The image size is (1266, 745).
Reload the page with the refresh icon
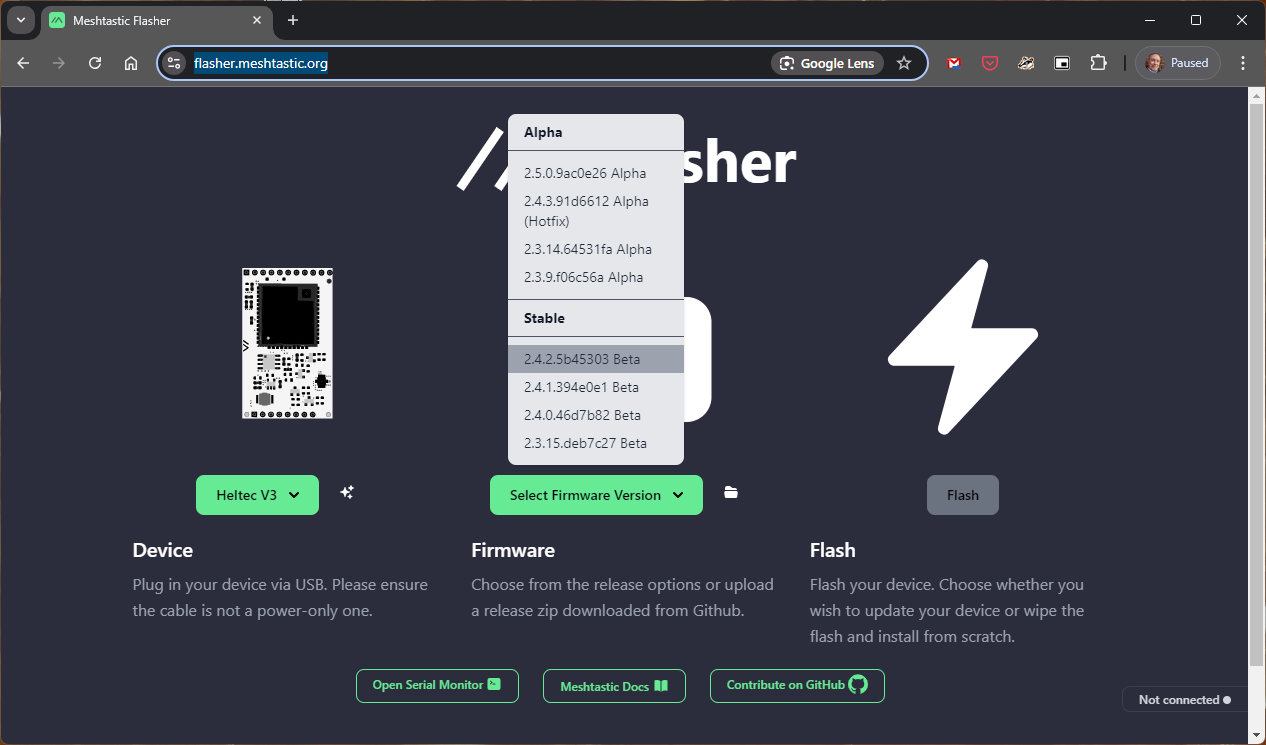pyautogui.click(x=95, y=63)
